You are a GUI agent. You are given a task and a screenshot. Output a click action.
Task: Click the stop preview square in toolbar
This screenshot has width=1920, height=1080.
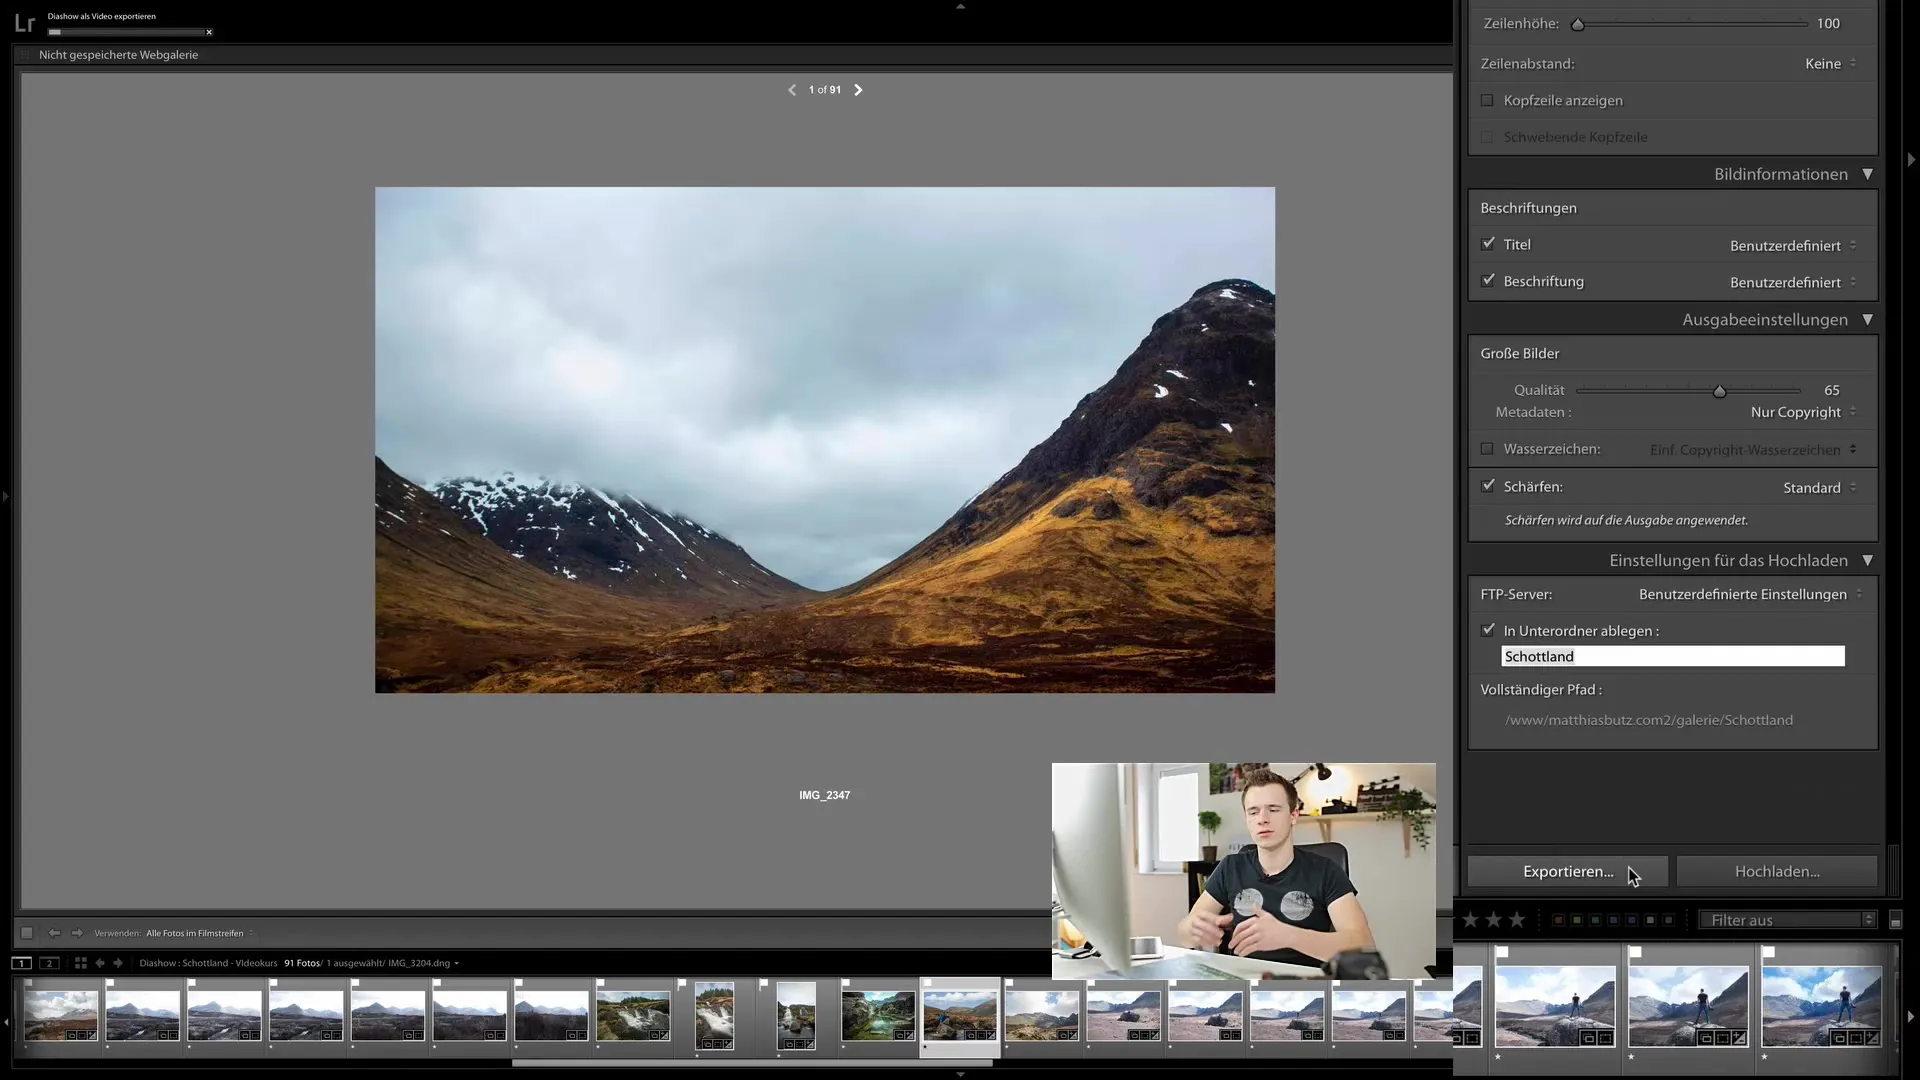point(27,933)
